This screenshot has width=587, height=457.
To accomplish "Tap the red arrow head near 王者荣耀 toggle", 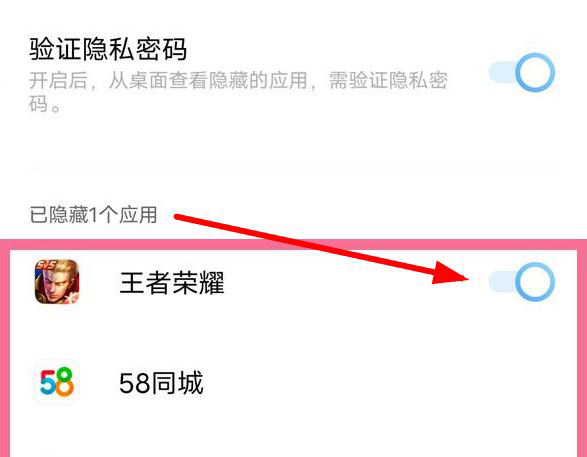I will pyautogui.click(x=450, y=273).
